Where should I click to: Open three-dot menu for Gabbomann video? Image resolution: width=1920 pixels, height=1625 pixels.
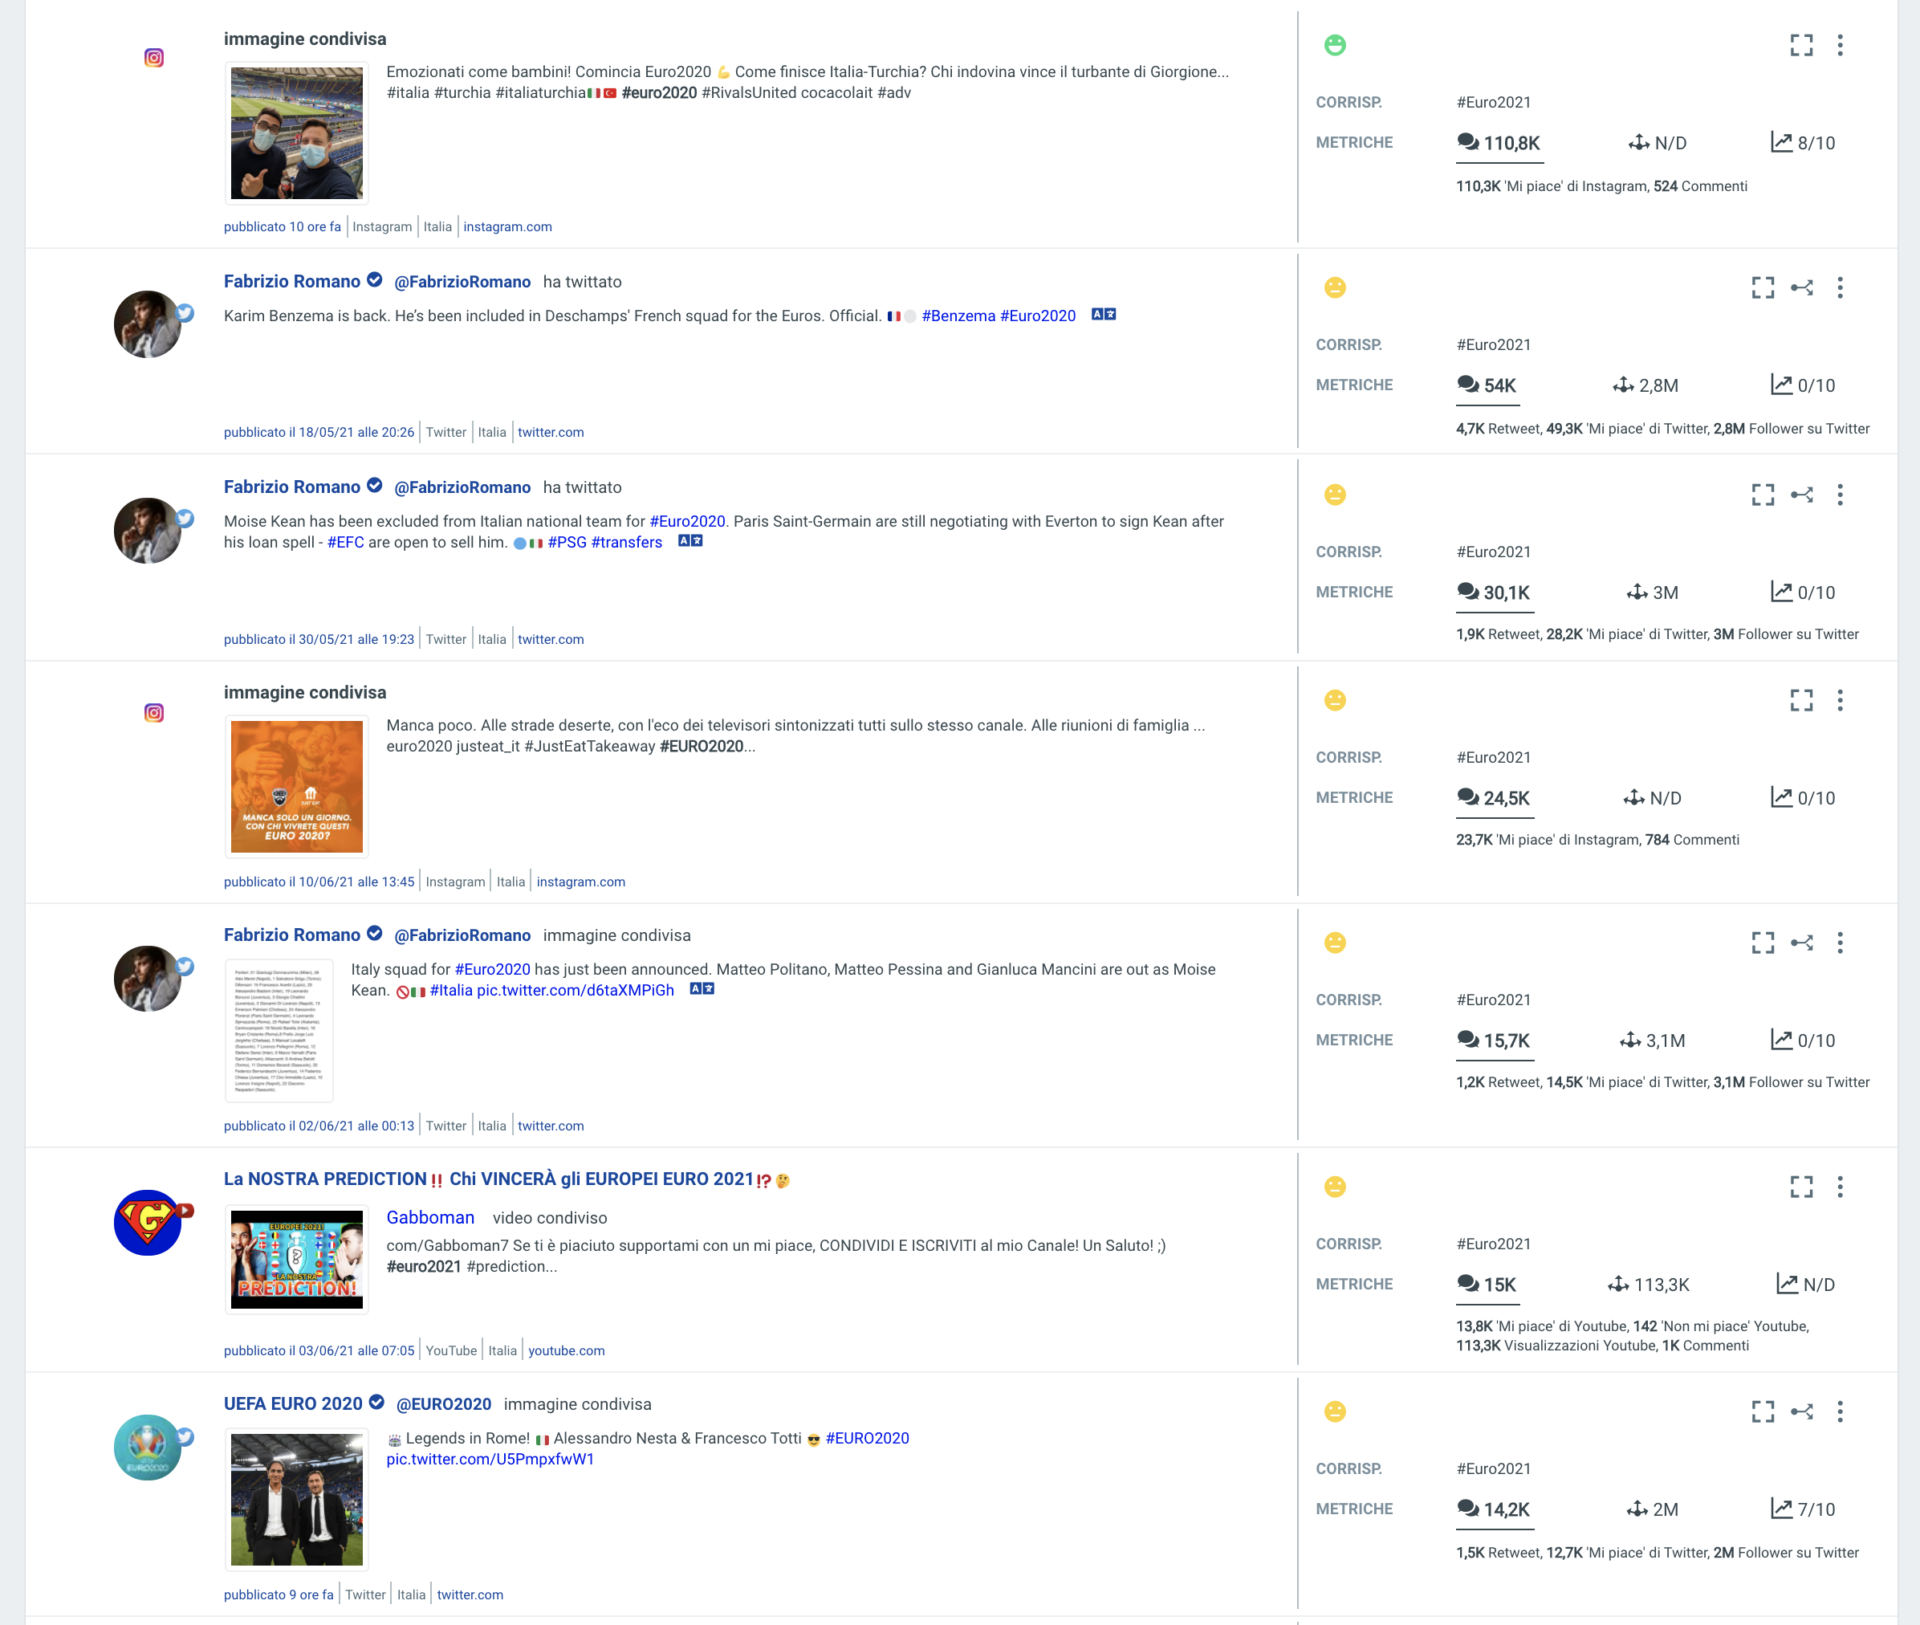click(1840, 1187)
